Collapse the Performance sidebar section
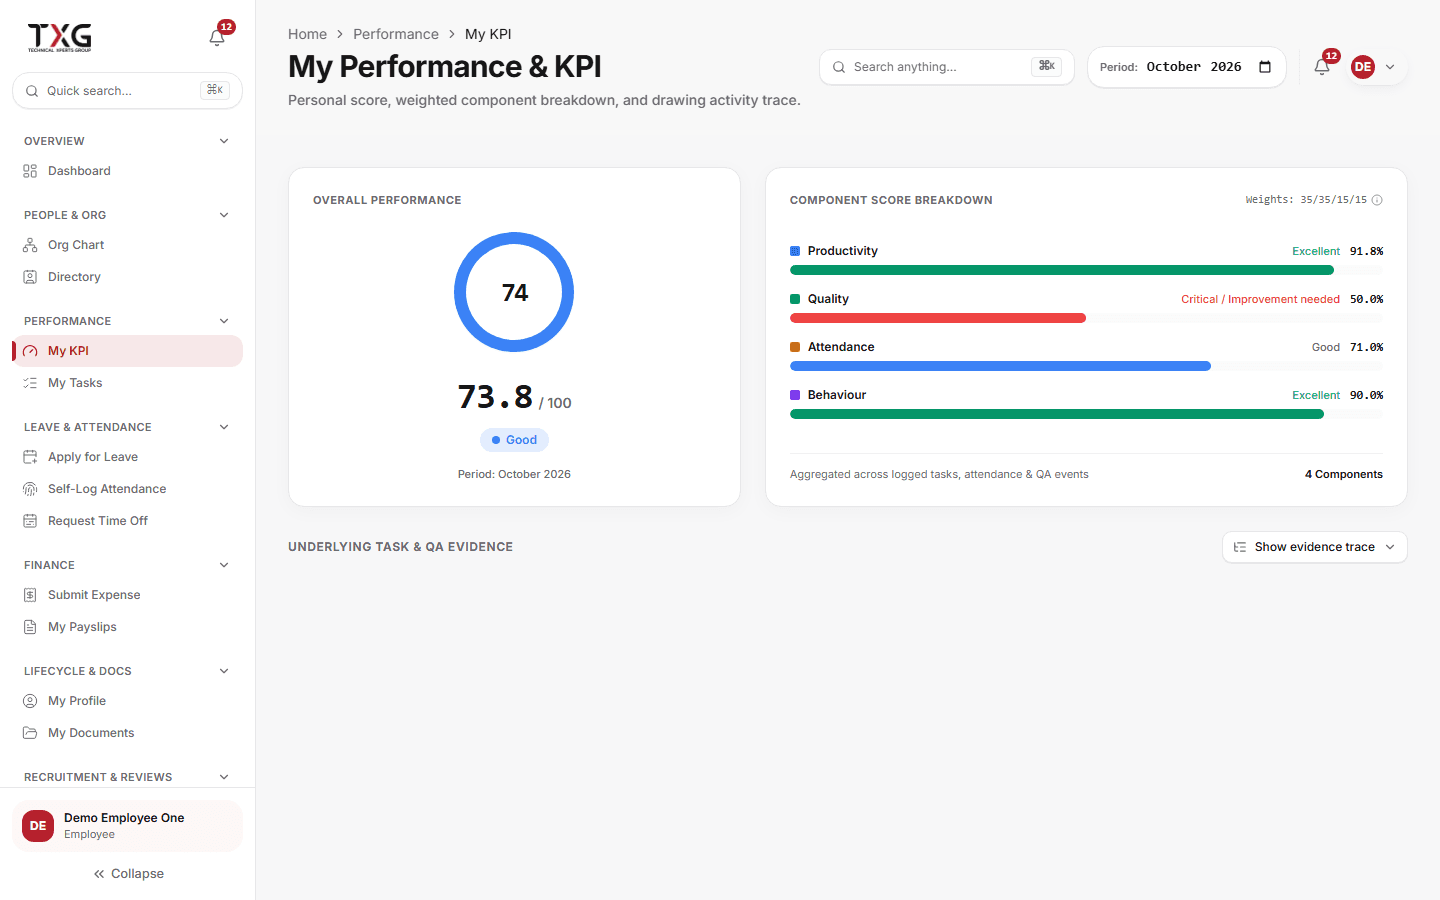The height and width of the screenshot is (900, 1440). (224, 321)
